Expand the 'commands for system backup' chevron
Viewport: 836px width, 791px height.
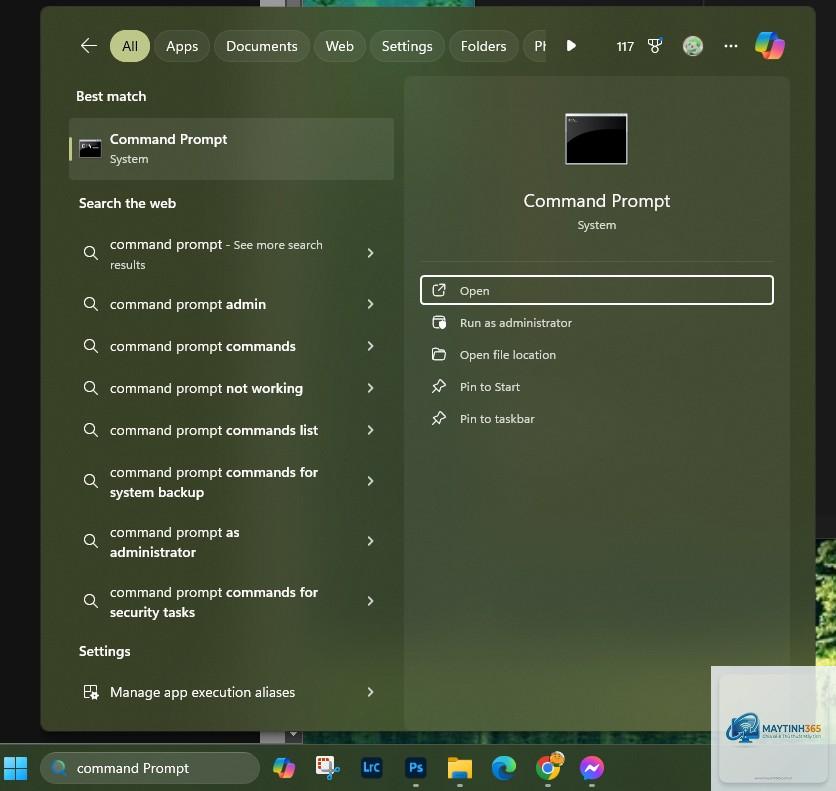[x=371, y=481]
